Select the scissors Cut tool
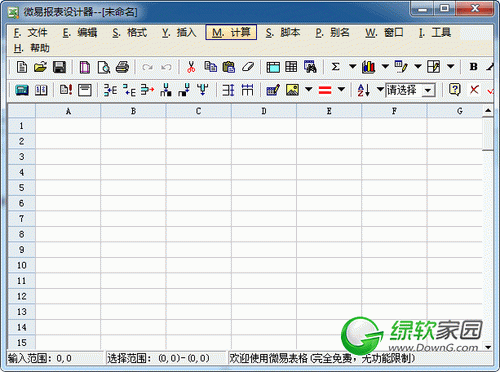 [191, 67]
